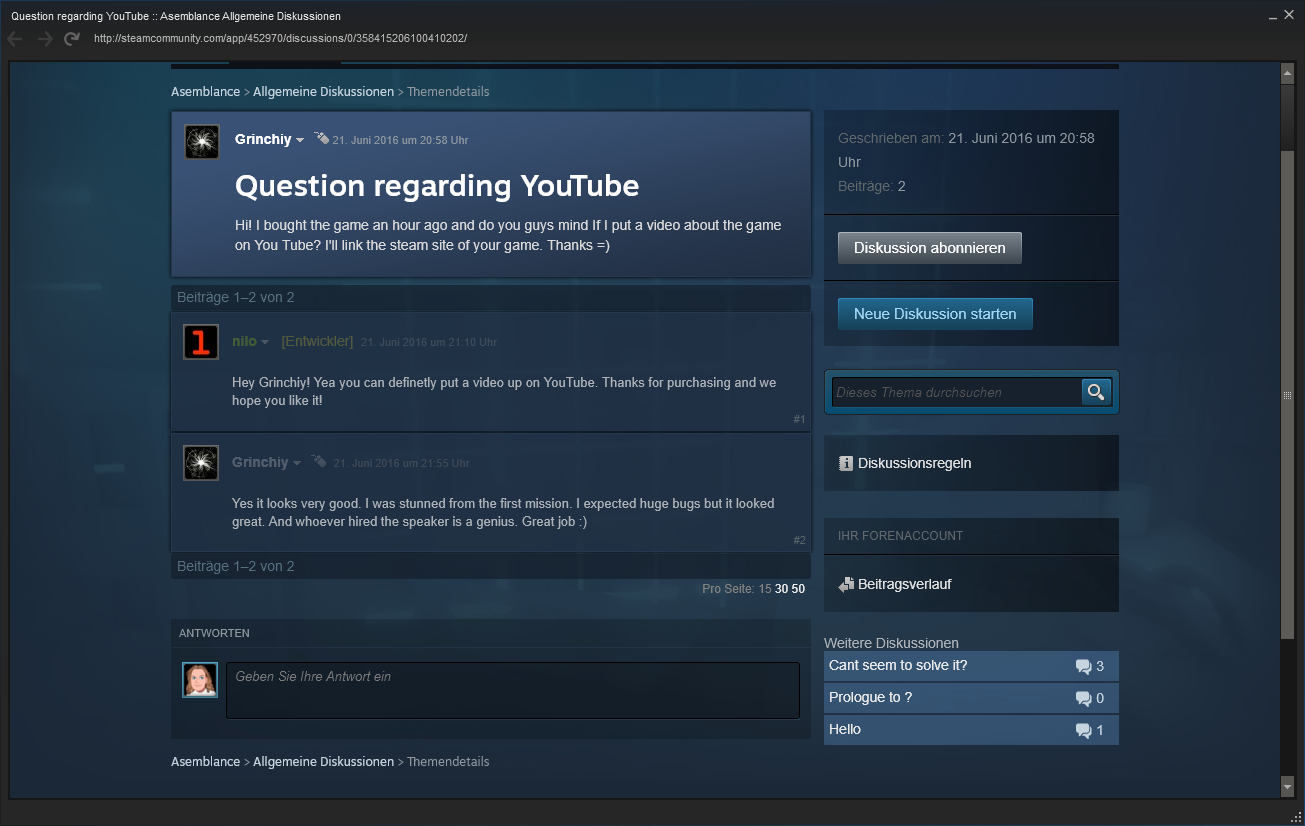Click into the reply text box
This screenshot has height=826, width=1305.
coord(512,690)
